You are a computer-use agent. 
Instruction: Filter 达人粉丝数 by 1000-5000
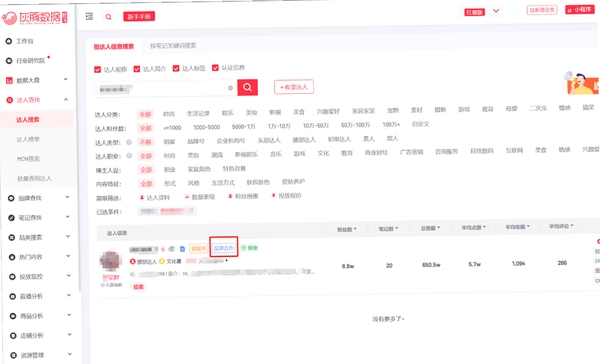coord(207,127)
